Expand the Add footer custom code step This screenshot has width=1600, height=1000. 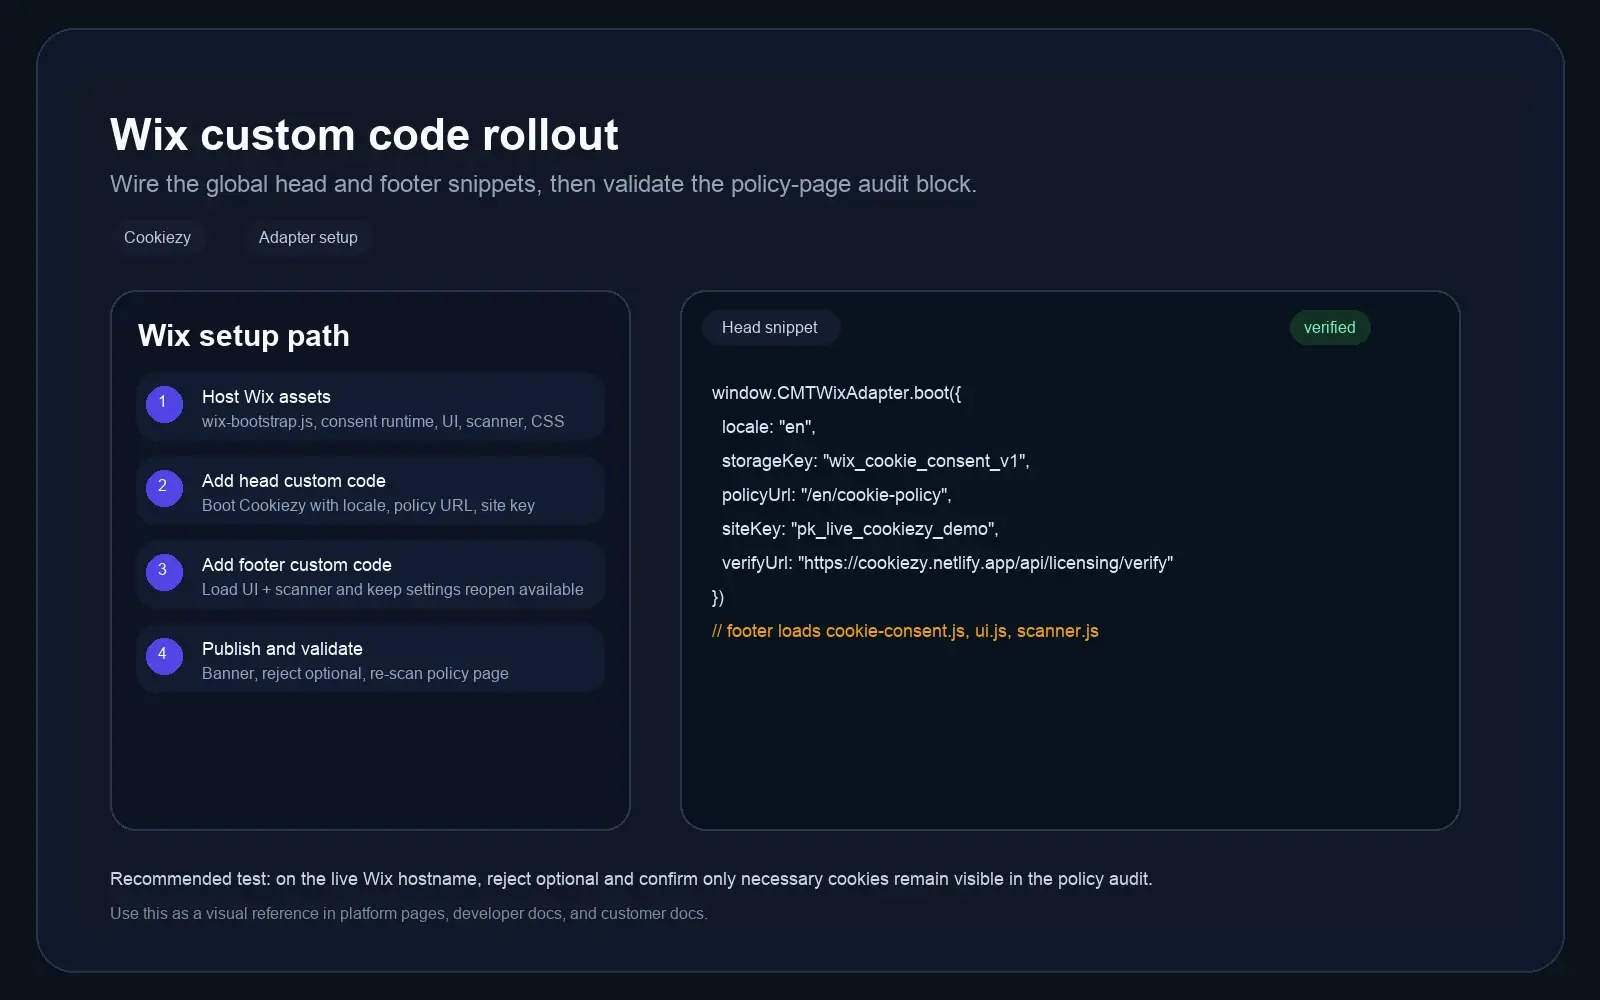[x=370, y=574]
